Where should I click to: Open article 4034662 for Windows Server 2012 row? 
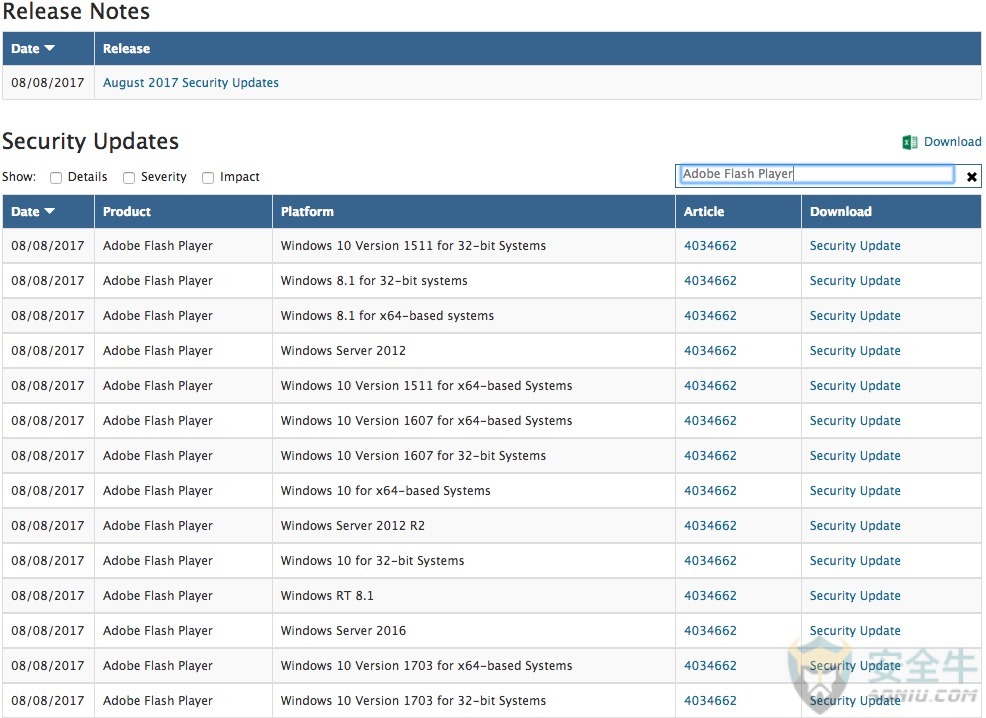click(x=710, y=351)
